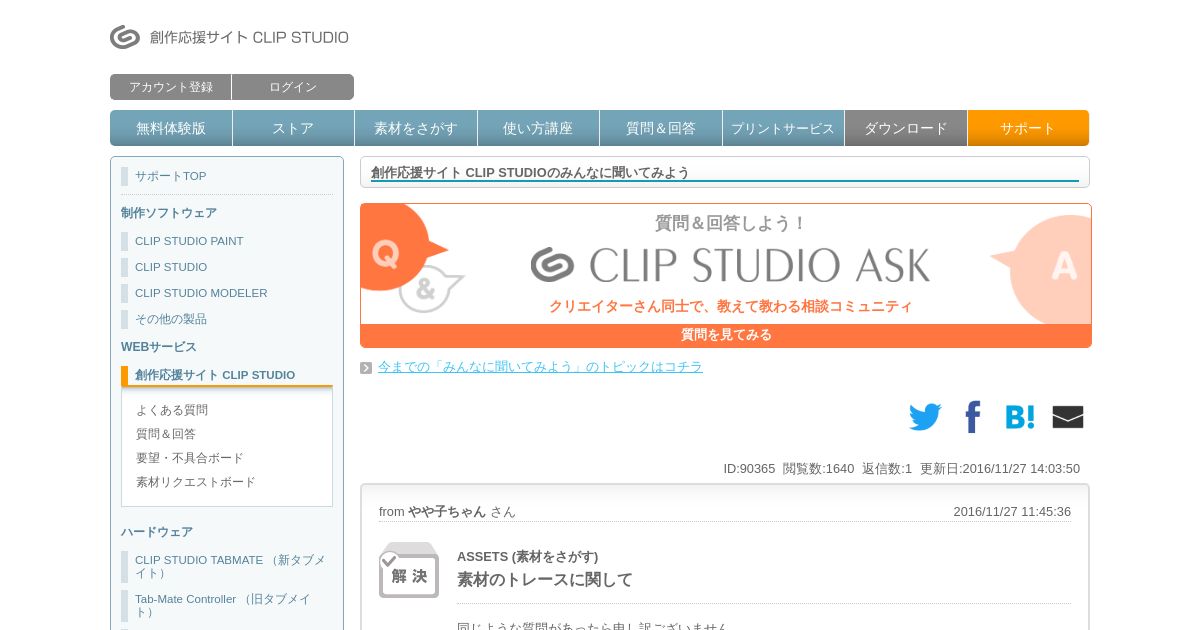Click the CLIP STUDIO logo icon at top
The image size is (1200, 630).
pos(125,37)
